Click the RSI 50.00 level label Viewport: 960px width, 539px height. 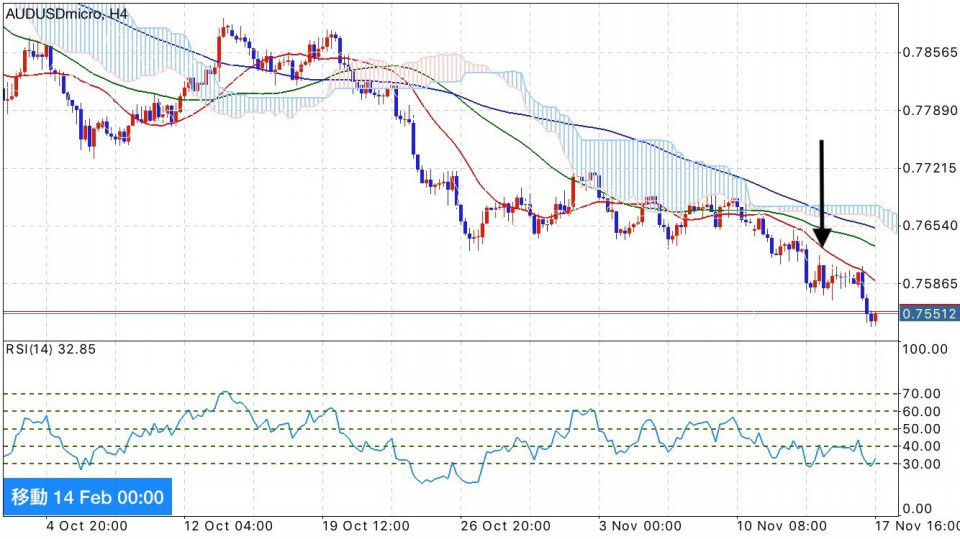(925, 429)
